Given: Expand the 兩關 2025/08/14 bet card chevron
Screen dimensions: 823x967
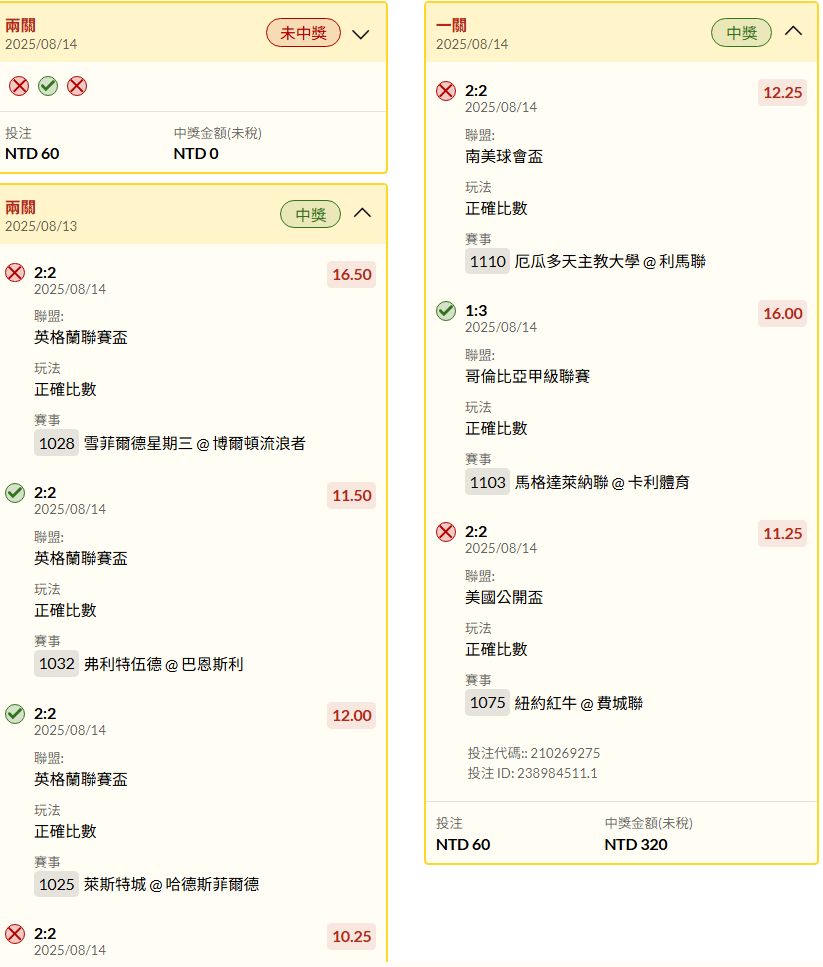Looking at the screenshot, I should pyautogui.click(x=361, y=35).
